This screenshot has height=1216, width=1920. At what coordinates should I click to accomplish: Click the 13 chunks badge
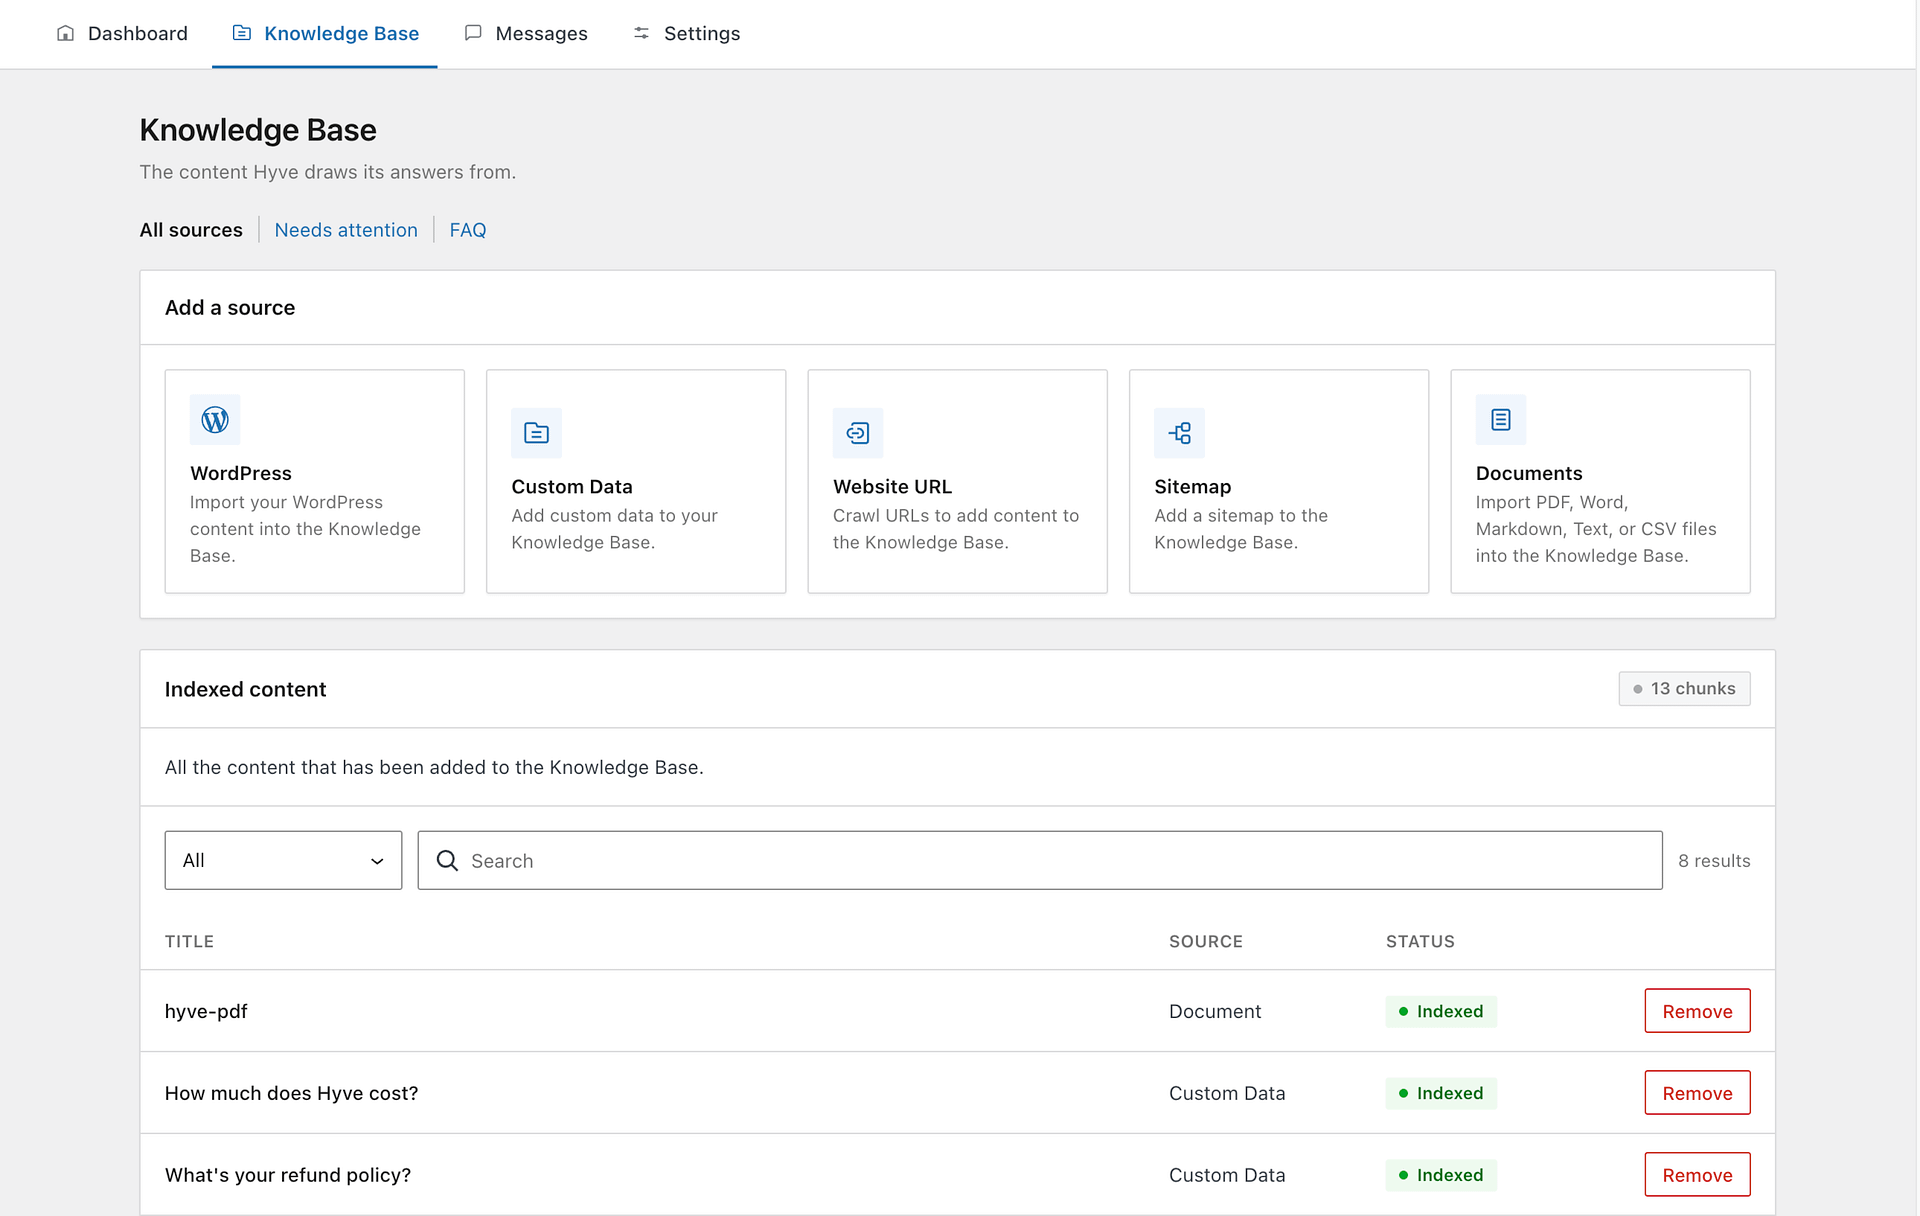click(1684, 688)
